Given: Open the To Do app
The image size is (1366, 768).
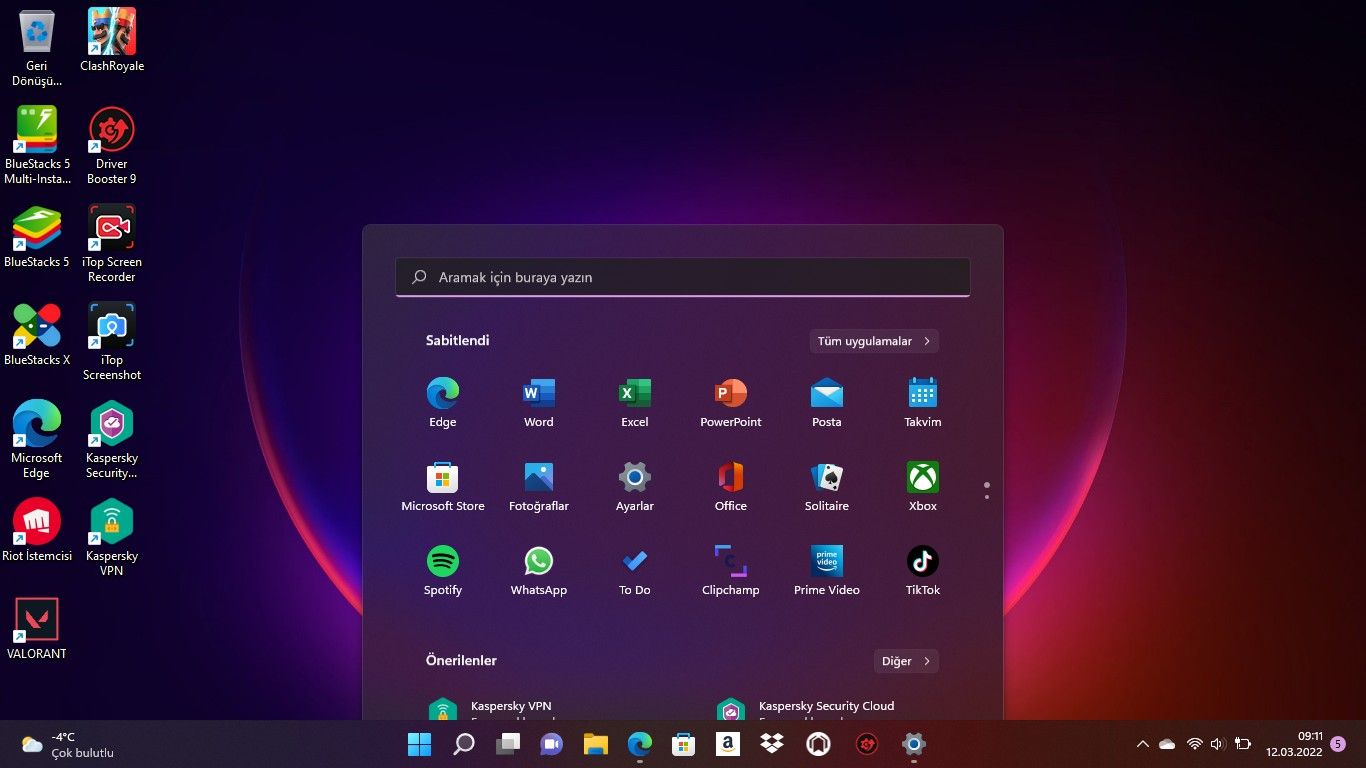Looking at the screenshot, I should point(635,570).
